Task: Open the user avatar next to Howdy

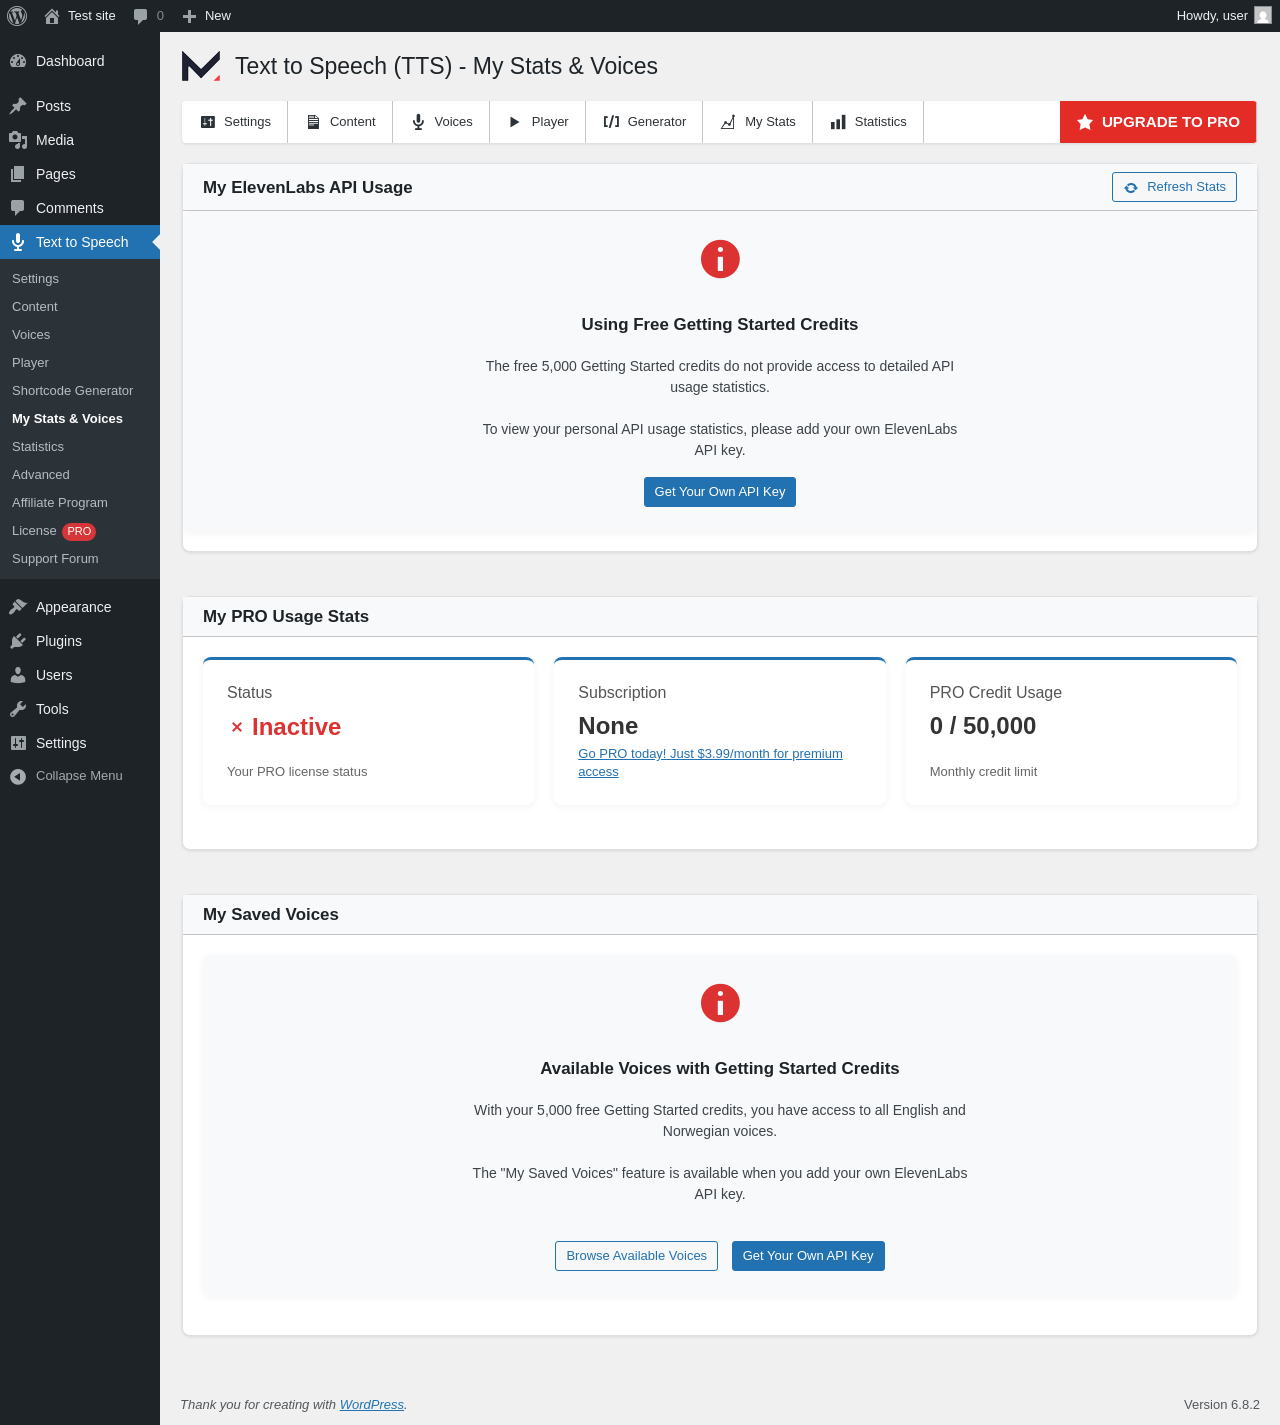Action: pyautogui.click(x=1263, y=16)
